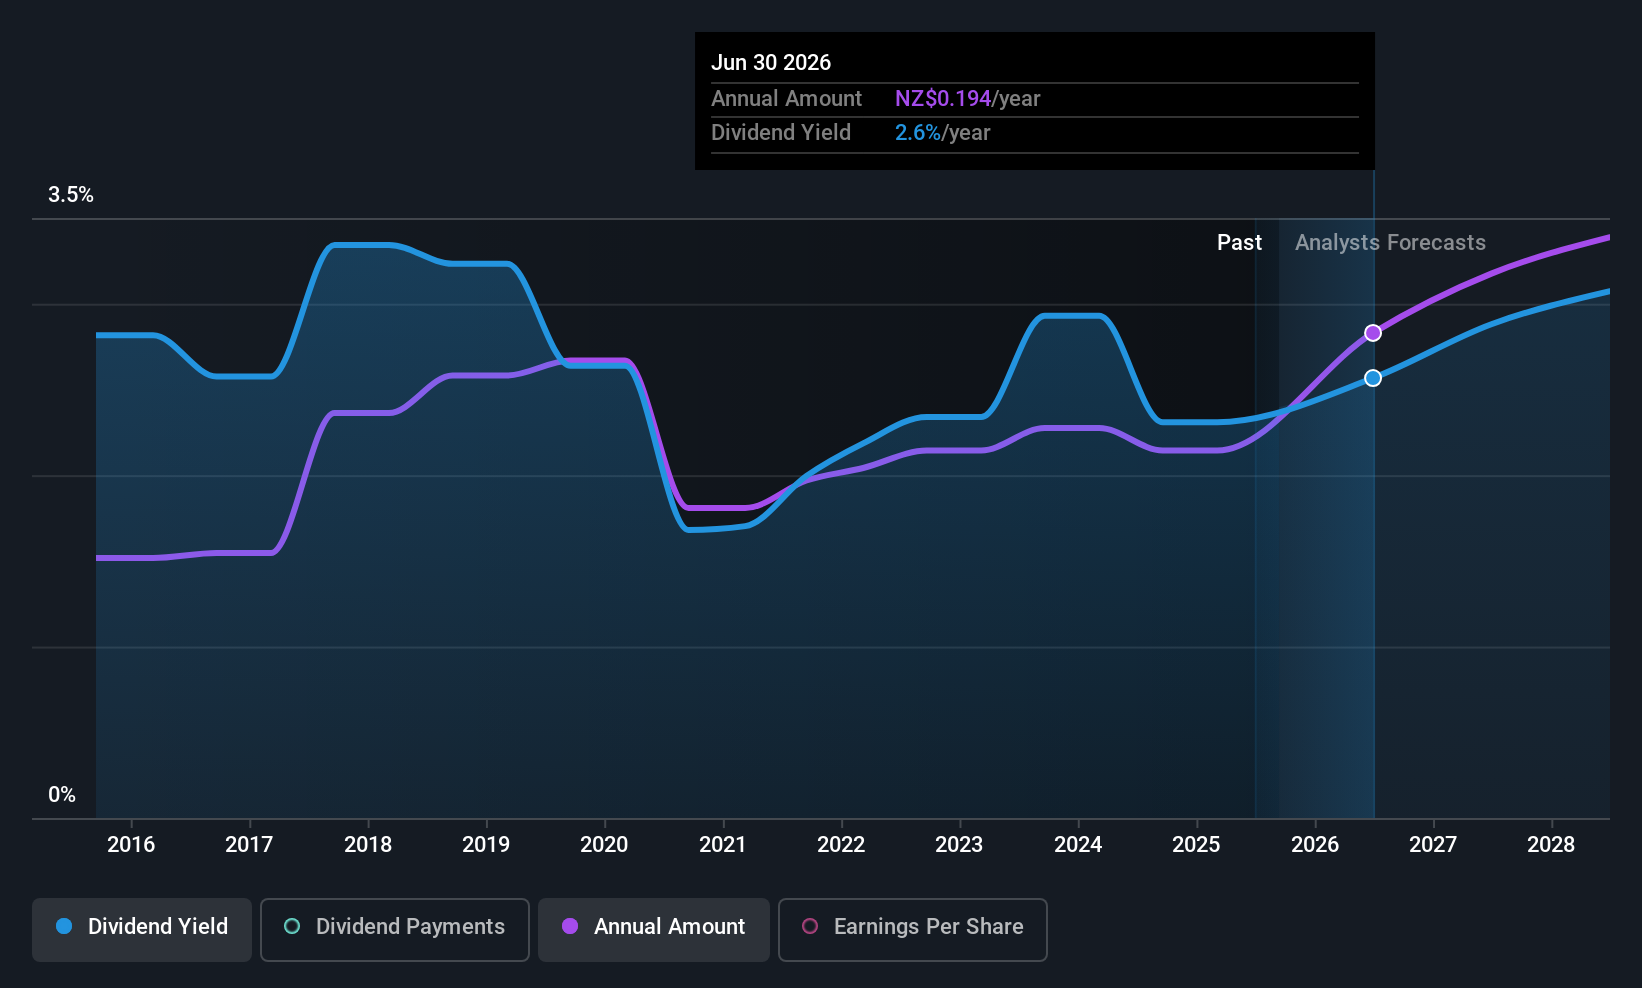Click the blue Dividend Yield legend dot
The height and width of the screenshot is (988, 1642).
point(64,926)
